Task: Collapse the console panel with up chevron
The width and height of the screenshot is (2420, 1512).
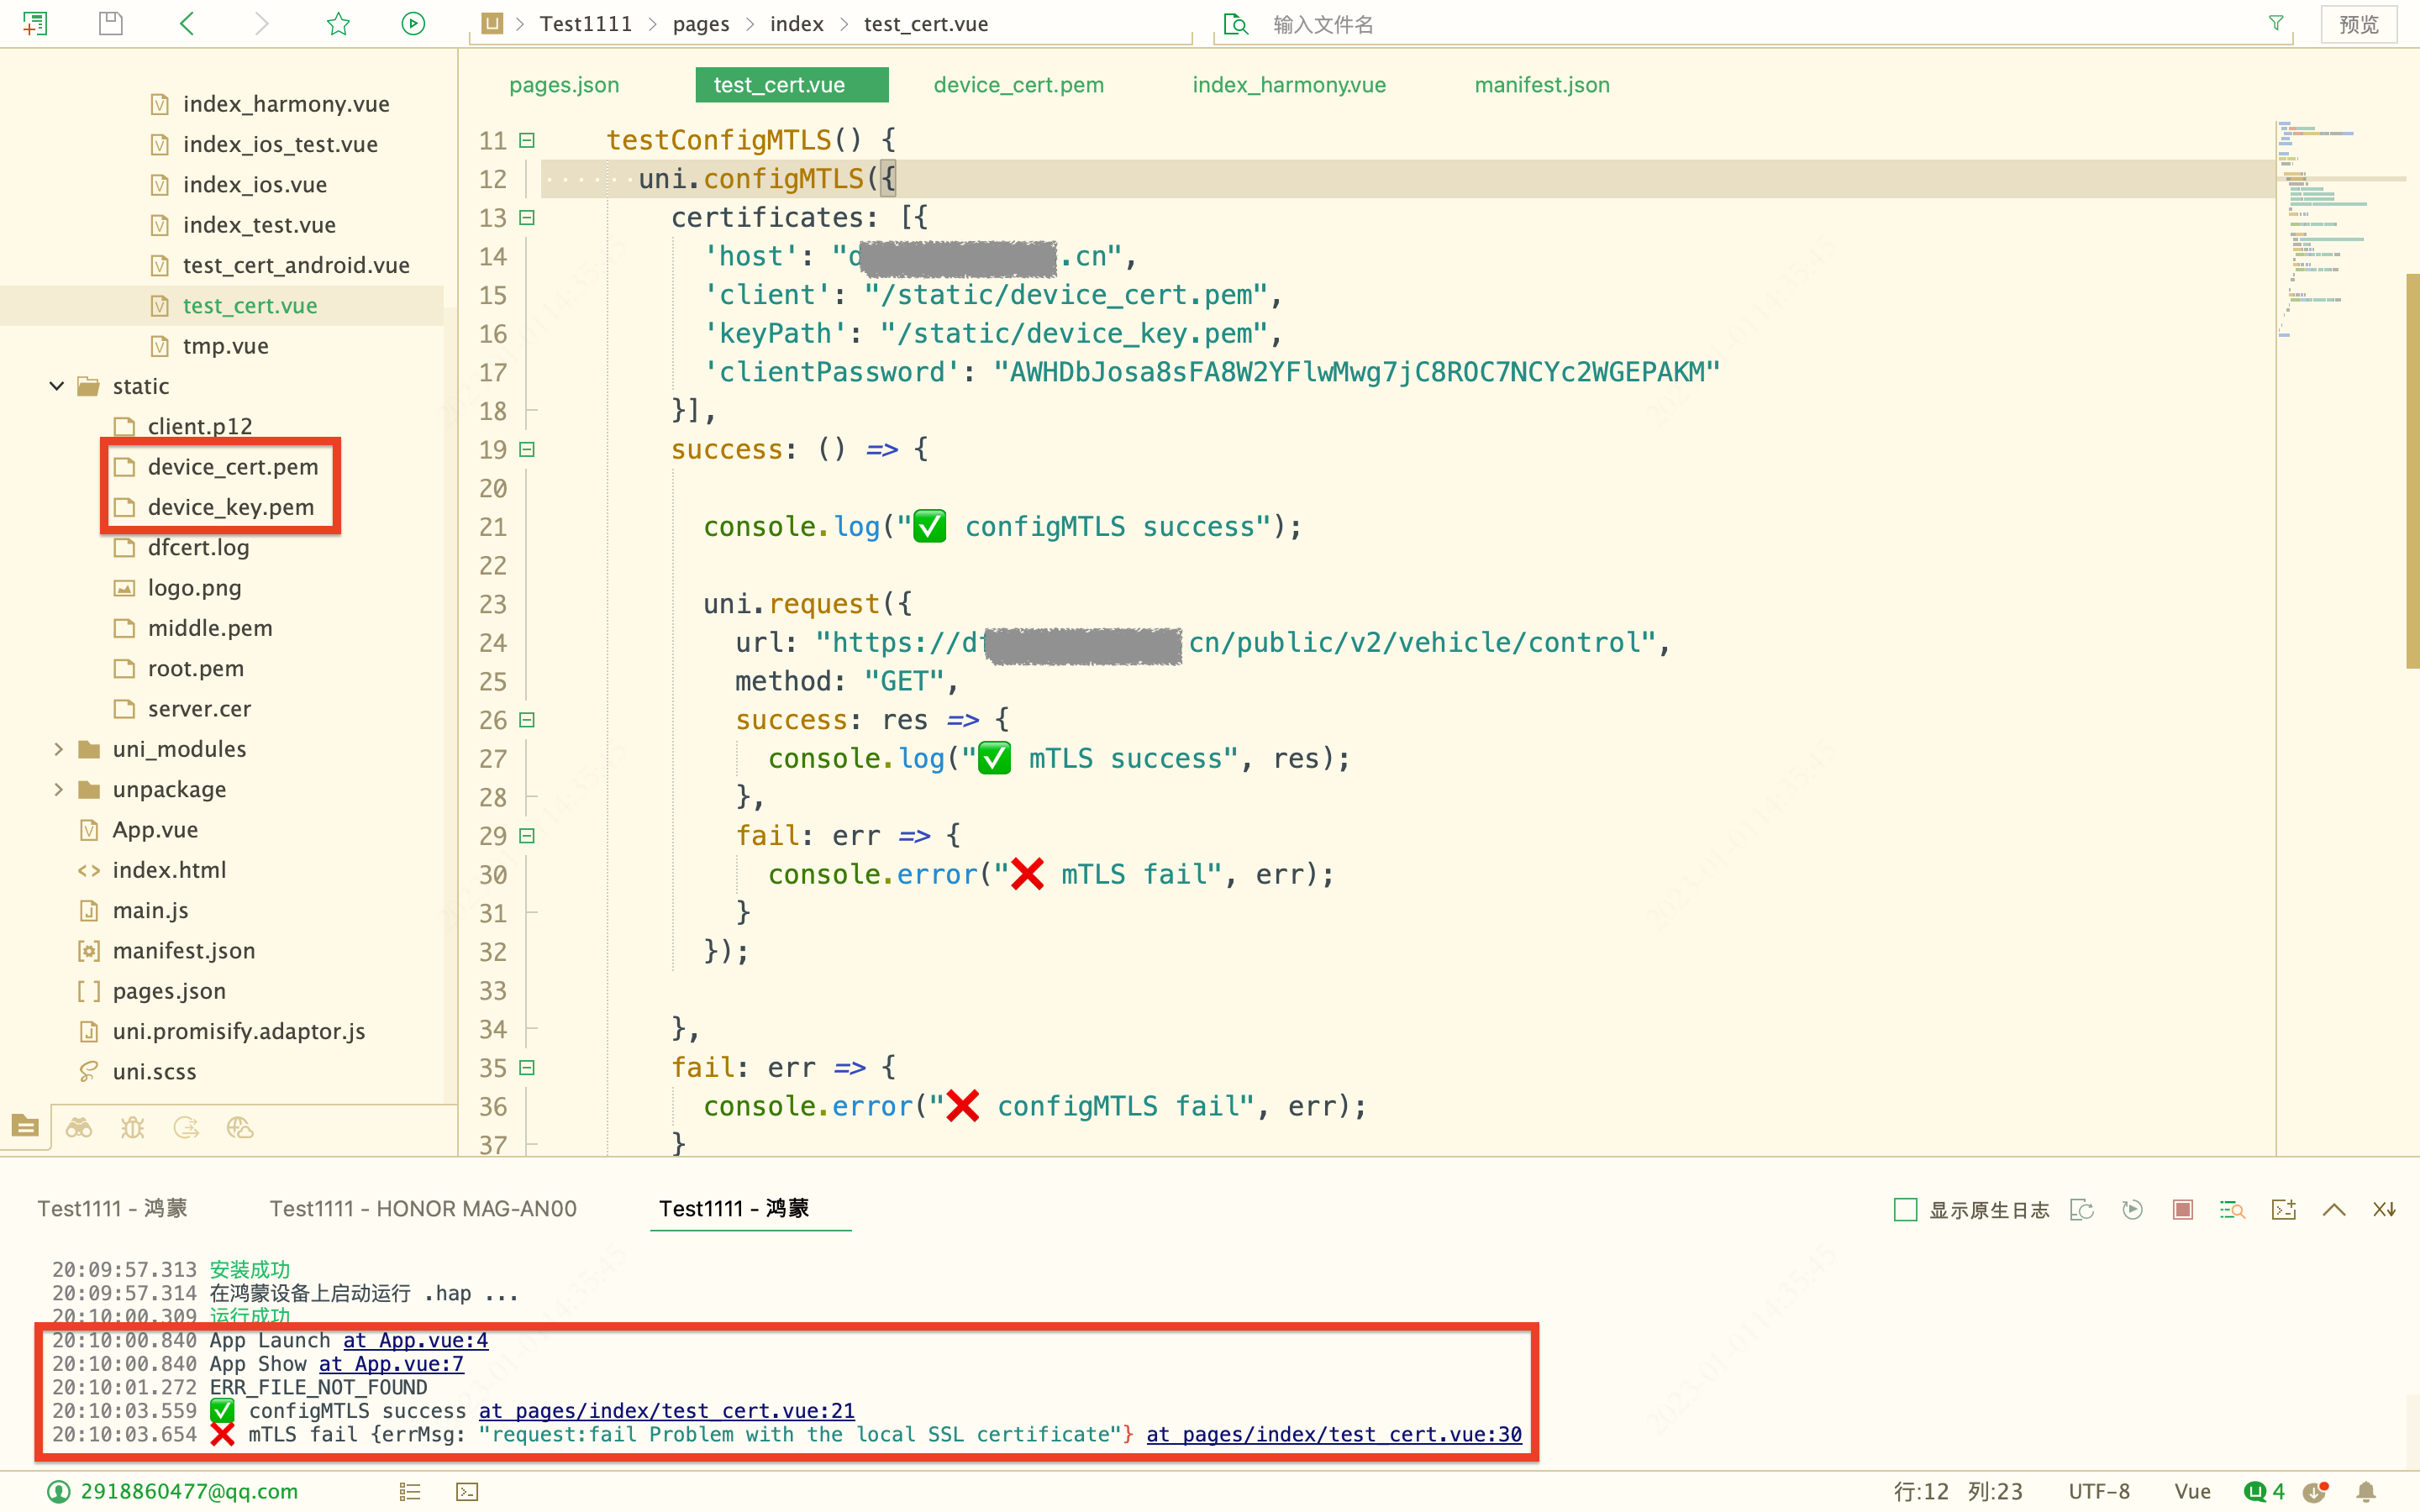Action: (x=2333, y=1210)
